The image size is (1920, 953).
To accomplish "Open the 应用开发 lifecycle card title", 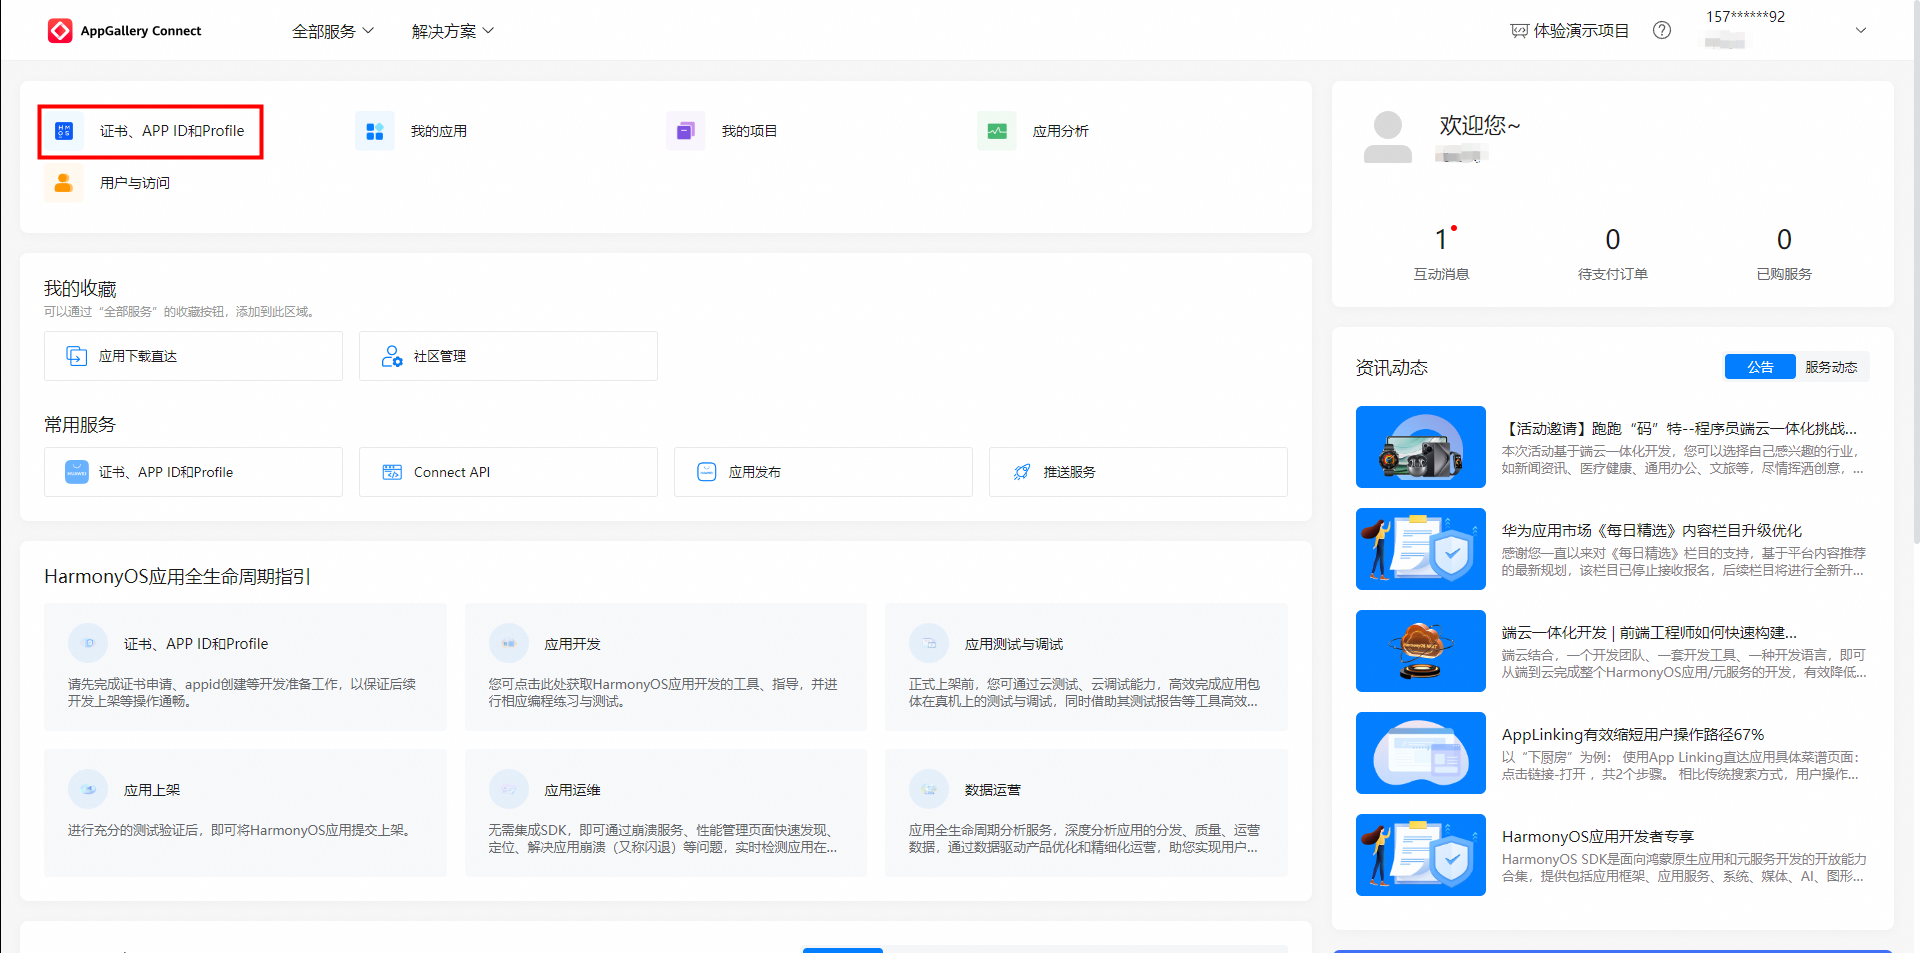I will pos(572,644).
